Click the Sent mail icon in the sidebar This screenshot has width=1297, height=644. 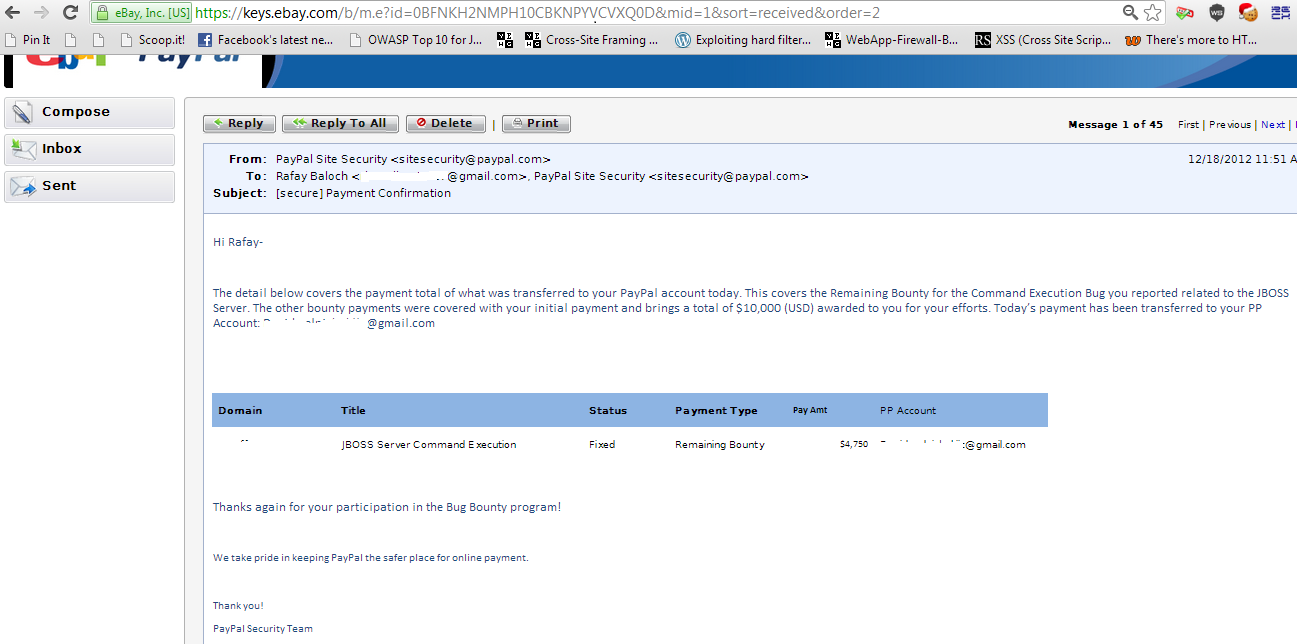coord(24,186)
